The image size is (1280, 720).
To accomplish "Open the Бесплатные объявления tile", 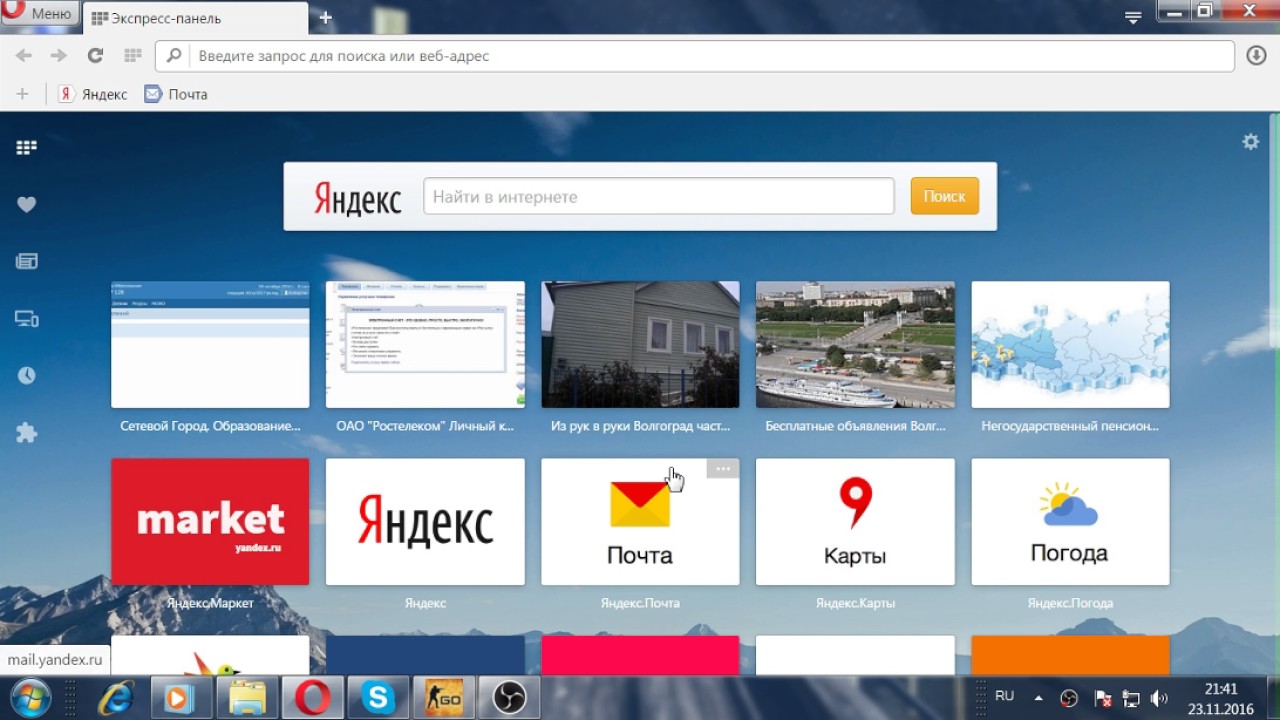I will (x=855, y=345).
